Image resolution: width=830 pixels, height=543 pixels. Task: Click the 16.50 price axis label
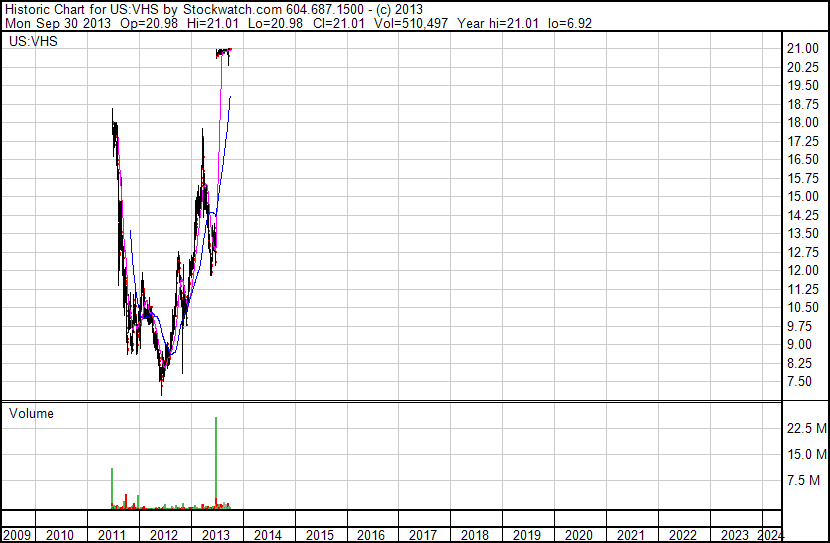click(803, 159)
